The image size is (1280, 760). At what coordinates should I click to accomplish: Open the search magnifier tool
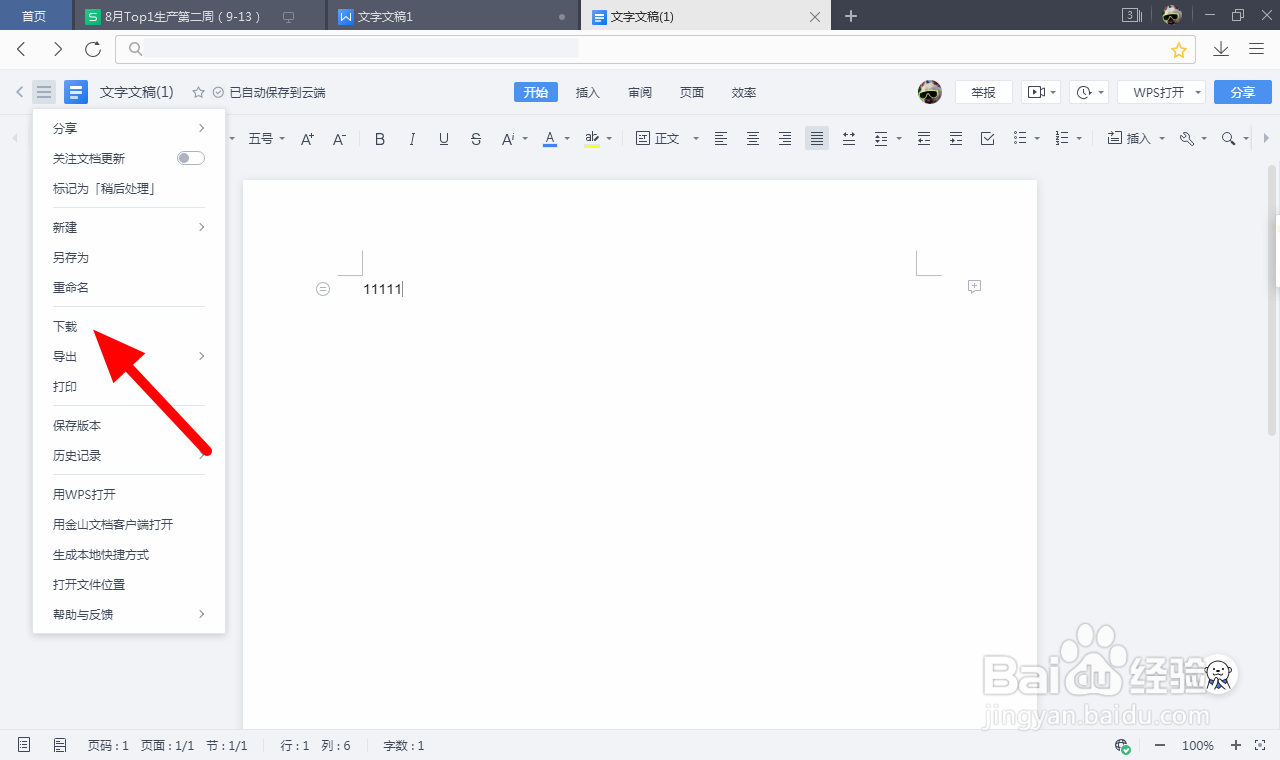1229,139
